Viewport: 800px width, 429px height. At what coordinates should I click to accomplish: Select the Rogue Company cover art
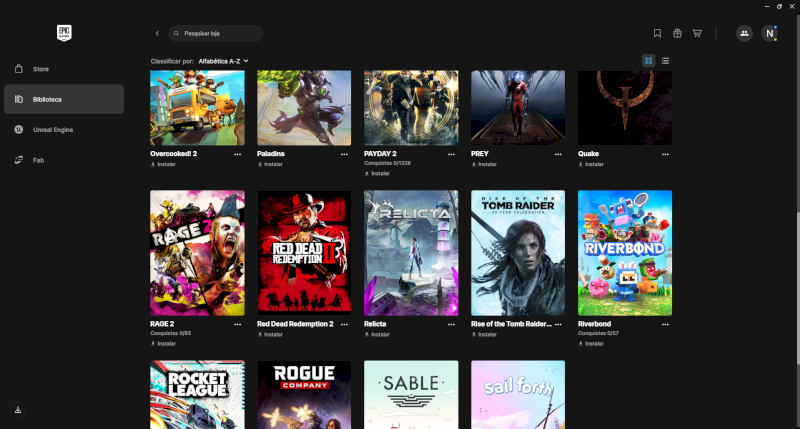point(304,395)
